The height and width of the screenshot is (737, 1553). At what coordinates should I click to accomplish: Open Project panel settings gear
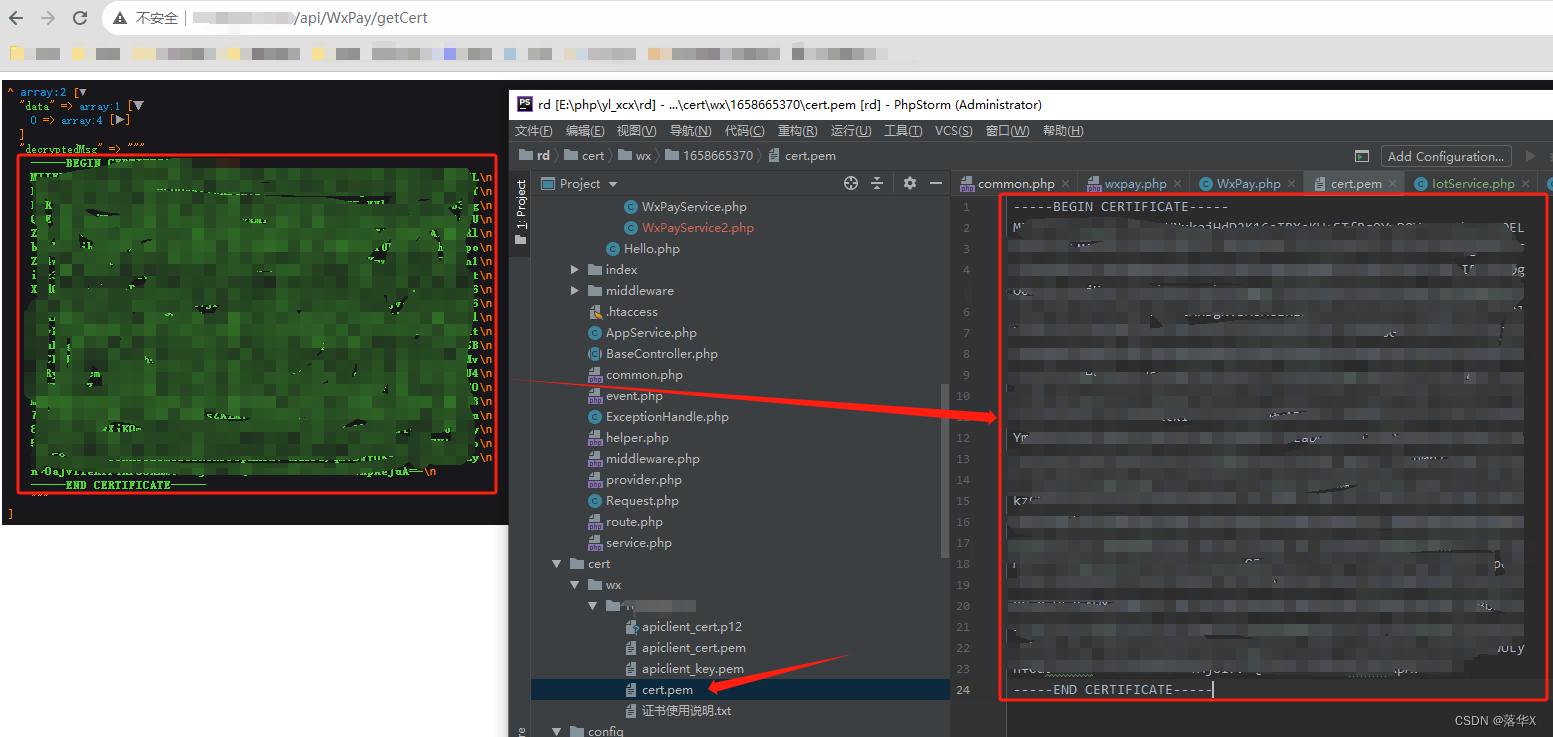910,183
